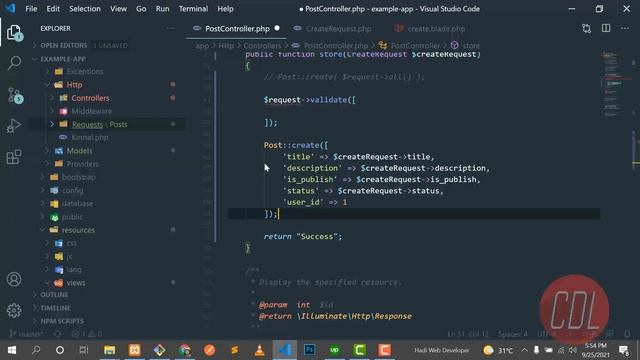The width and height of the screenshot is (640, 360).
Task: Open the notifications bell in status bar
Action: [x=627, y=334]
